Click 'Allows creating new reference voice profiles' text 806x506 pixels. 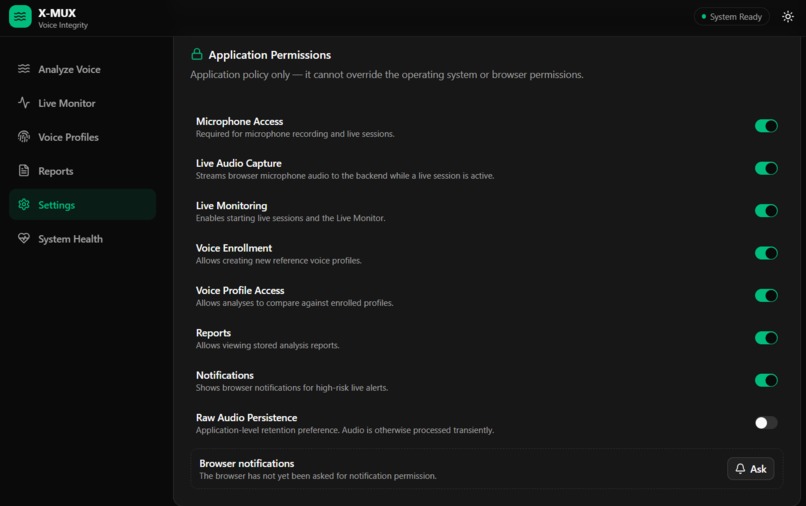point(279,261)
